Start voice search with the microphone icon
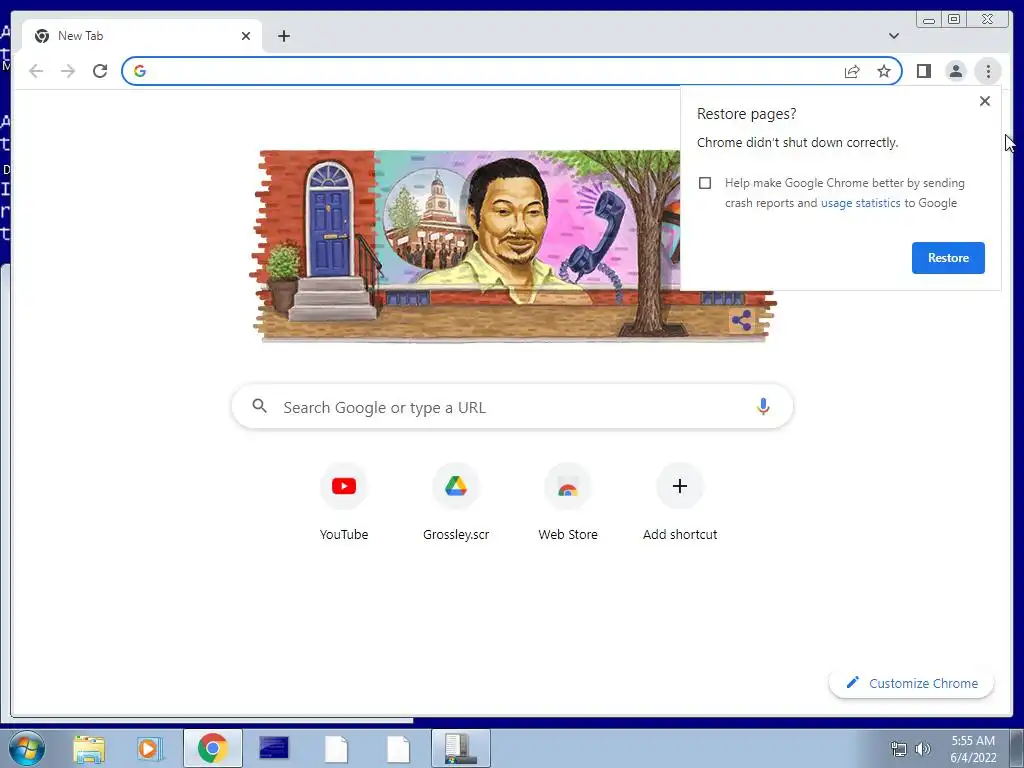 point(763,406)
